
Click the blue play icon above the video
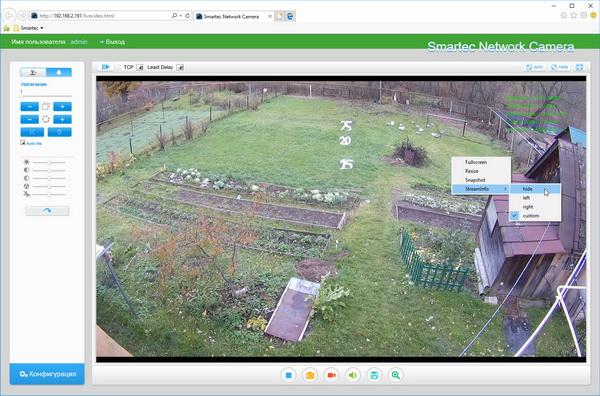[x=106, y=67]
